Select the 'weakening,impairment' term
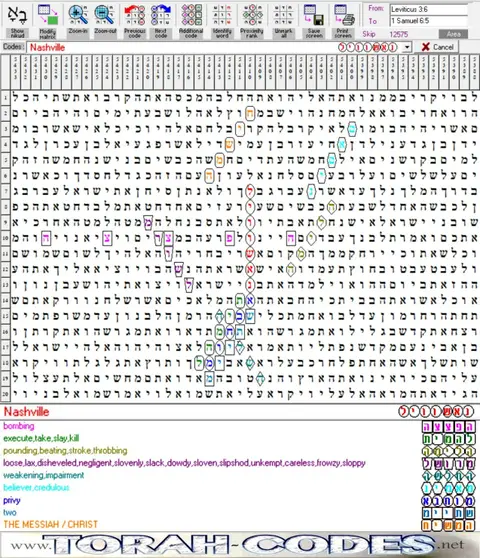Screen dimensions: 480x558 point(44,475)
